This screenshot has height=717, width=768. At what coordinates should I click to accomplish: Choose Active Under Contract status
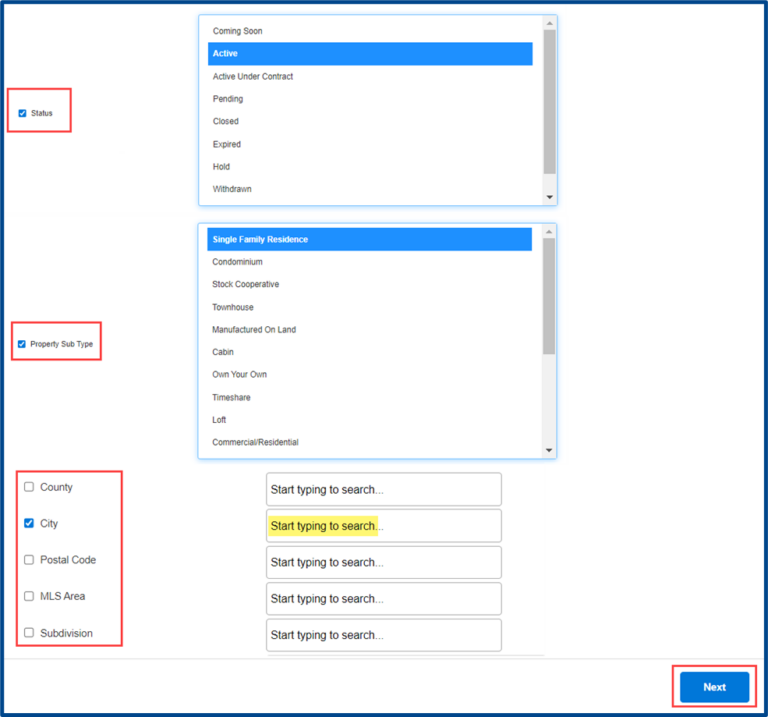(253, 76)
